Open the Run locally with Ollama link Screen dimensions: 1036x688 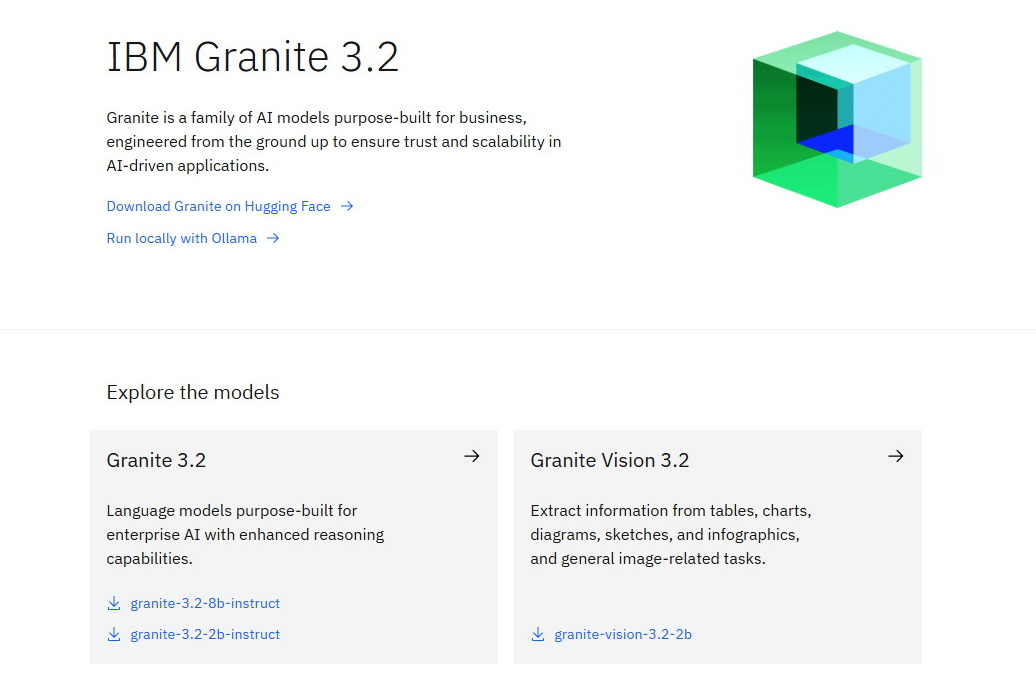click(182, 238)
